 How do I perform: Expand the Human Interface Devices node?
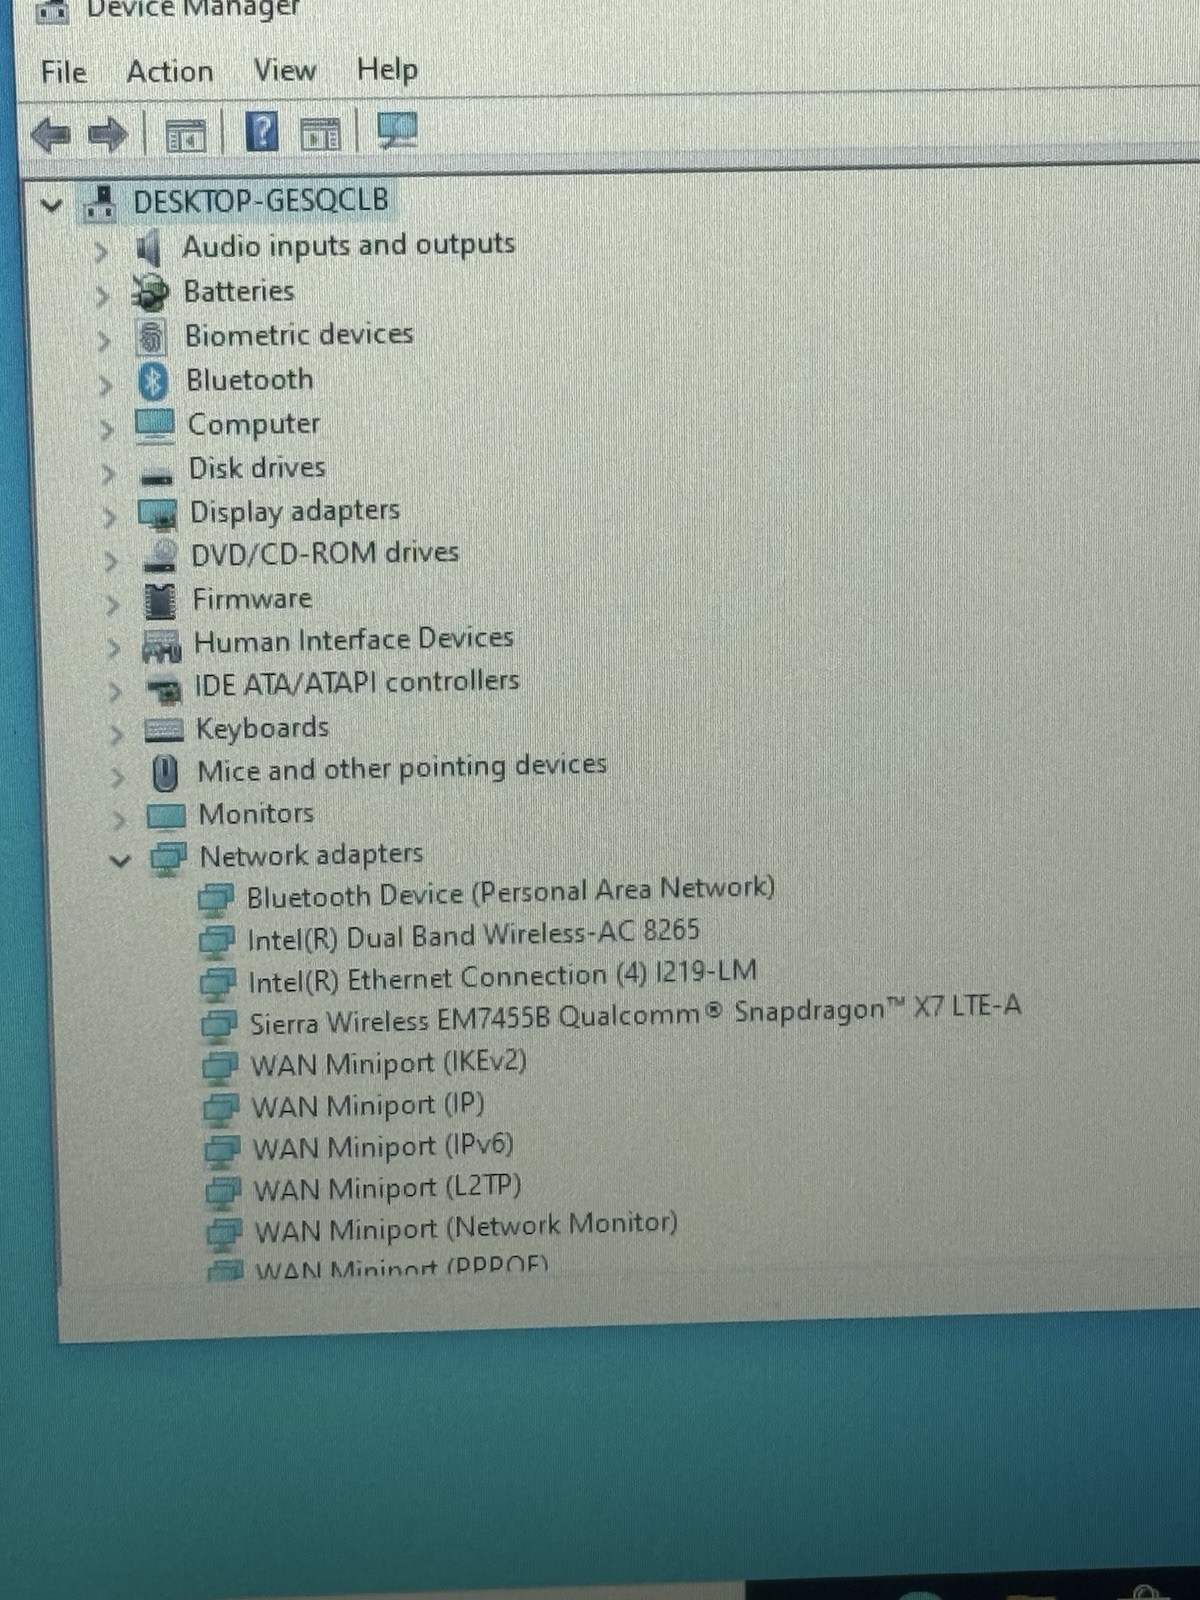[x=113, y=648]
